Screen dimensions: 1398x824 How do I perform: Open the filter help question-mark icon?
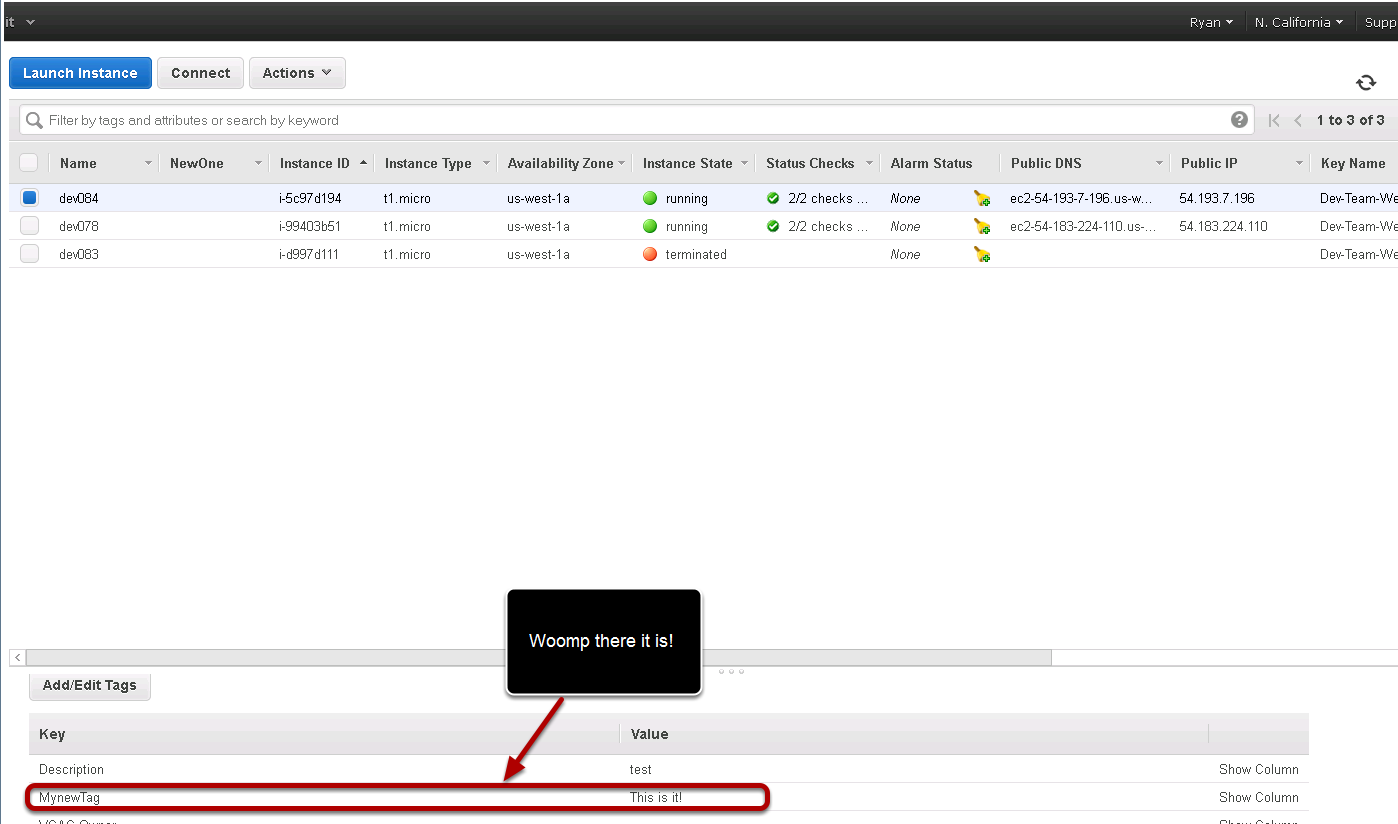pyautogui.click(x=1239, y=120)
